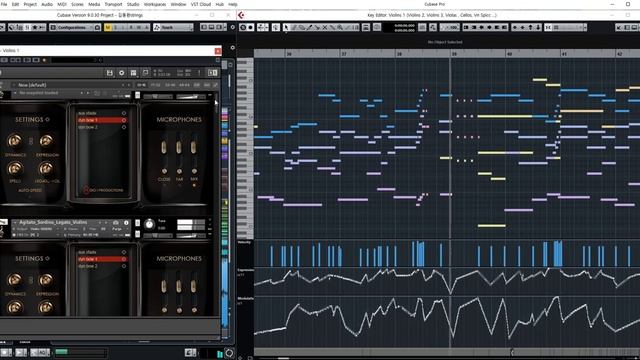Image resolution: width=640 pixels, height=360 pixels.
Task: Open the File menu
Action: pyautogui.click(x=4, y=4)
